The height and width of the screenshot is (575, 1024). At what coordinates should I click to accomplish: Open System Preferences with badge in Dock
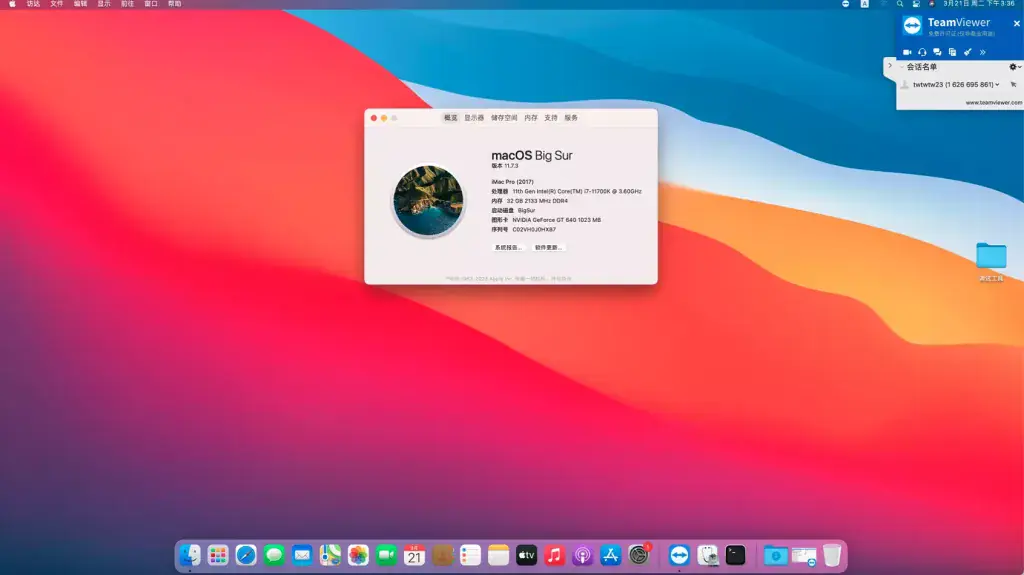[639, 555]
